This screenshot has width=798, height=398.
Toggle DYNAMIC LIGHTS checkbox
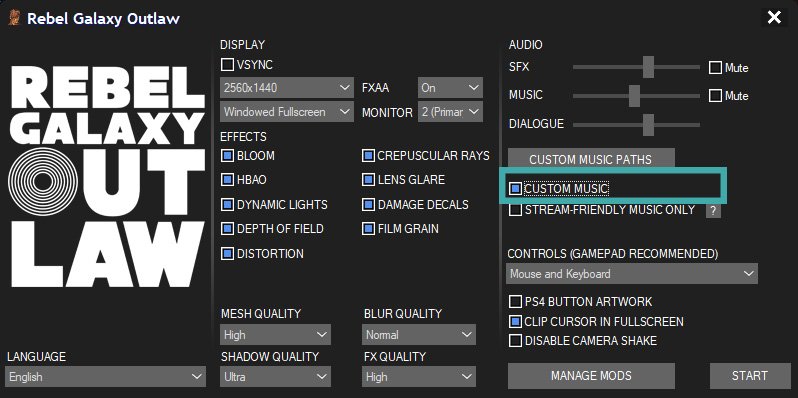[x=227, y=205]
